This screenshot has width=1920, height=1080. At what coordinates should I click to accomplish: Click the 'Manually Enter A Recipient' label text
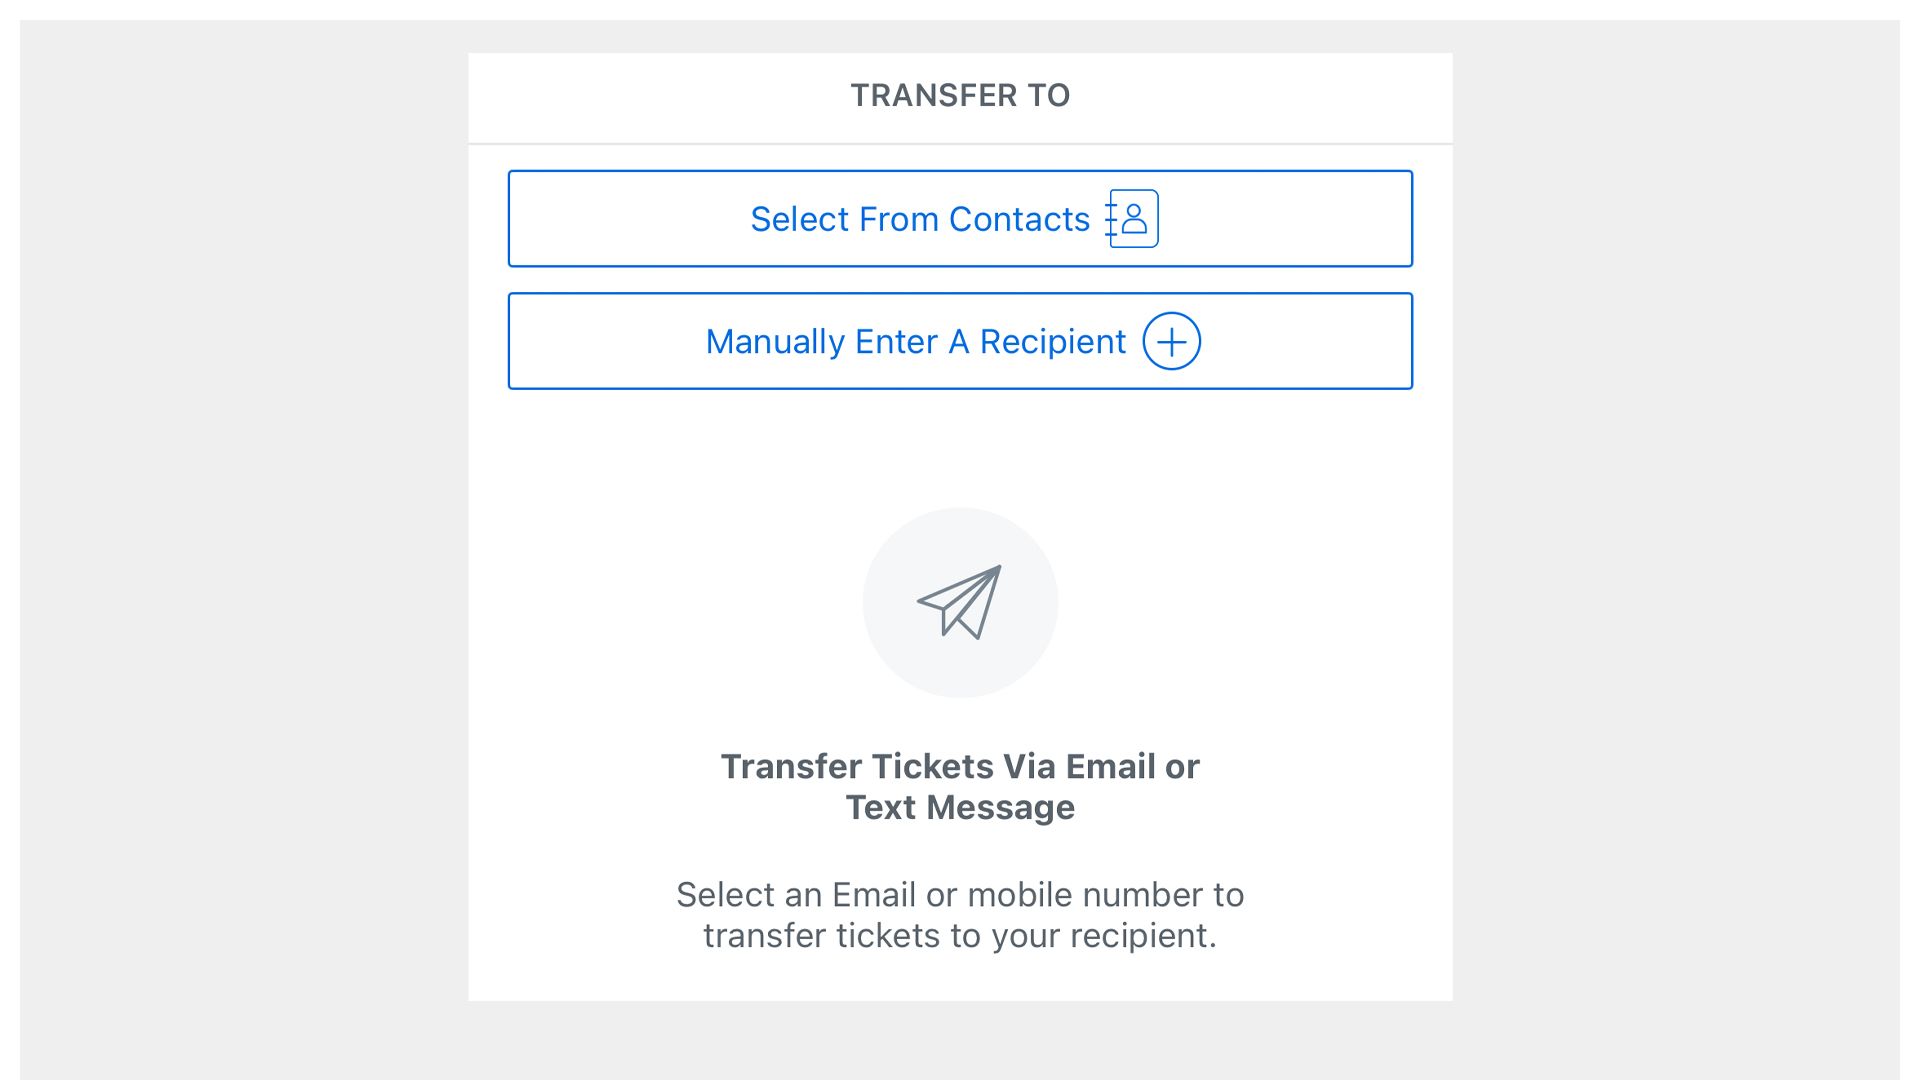[x=915, y=342]
